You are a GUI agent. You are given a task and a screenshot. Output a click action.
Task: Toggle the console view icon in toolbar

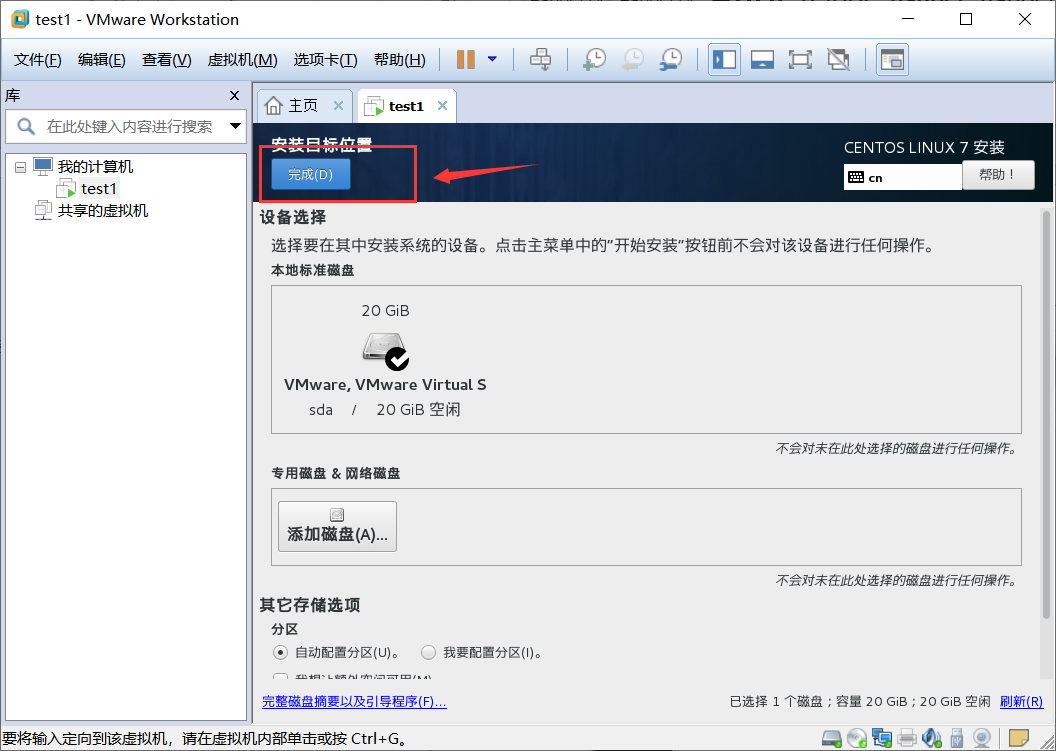[892, 59]
